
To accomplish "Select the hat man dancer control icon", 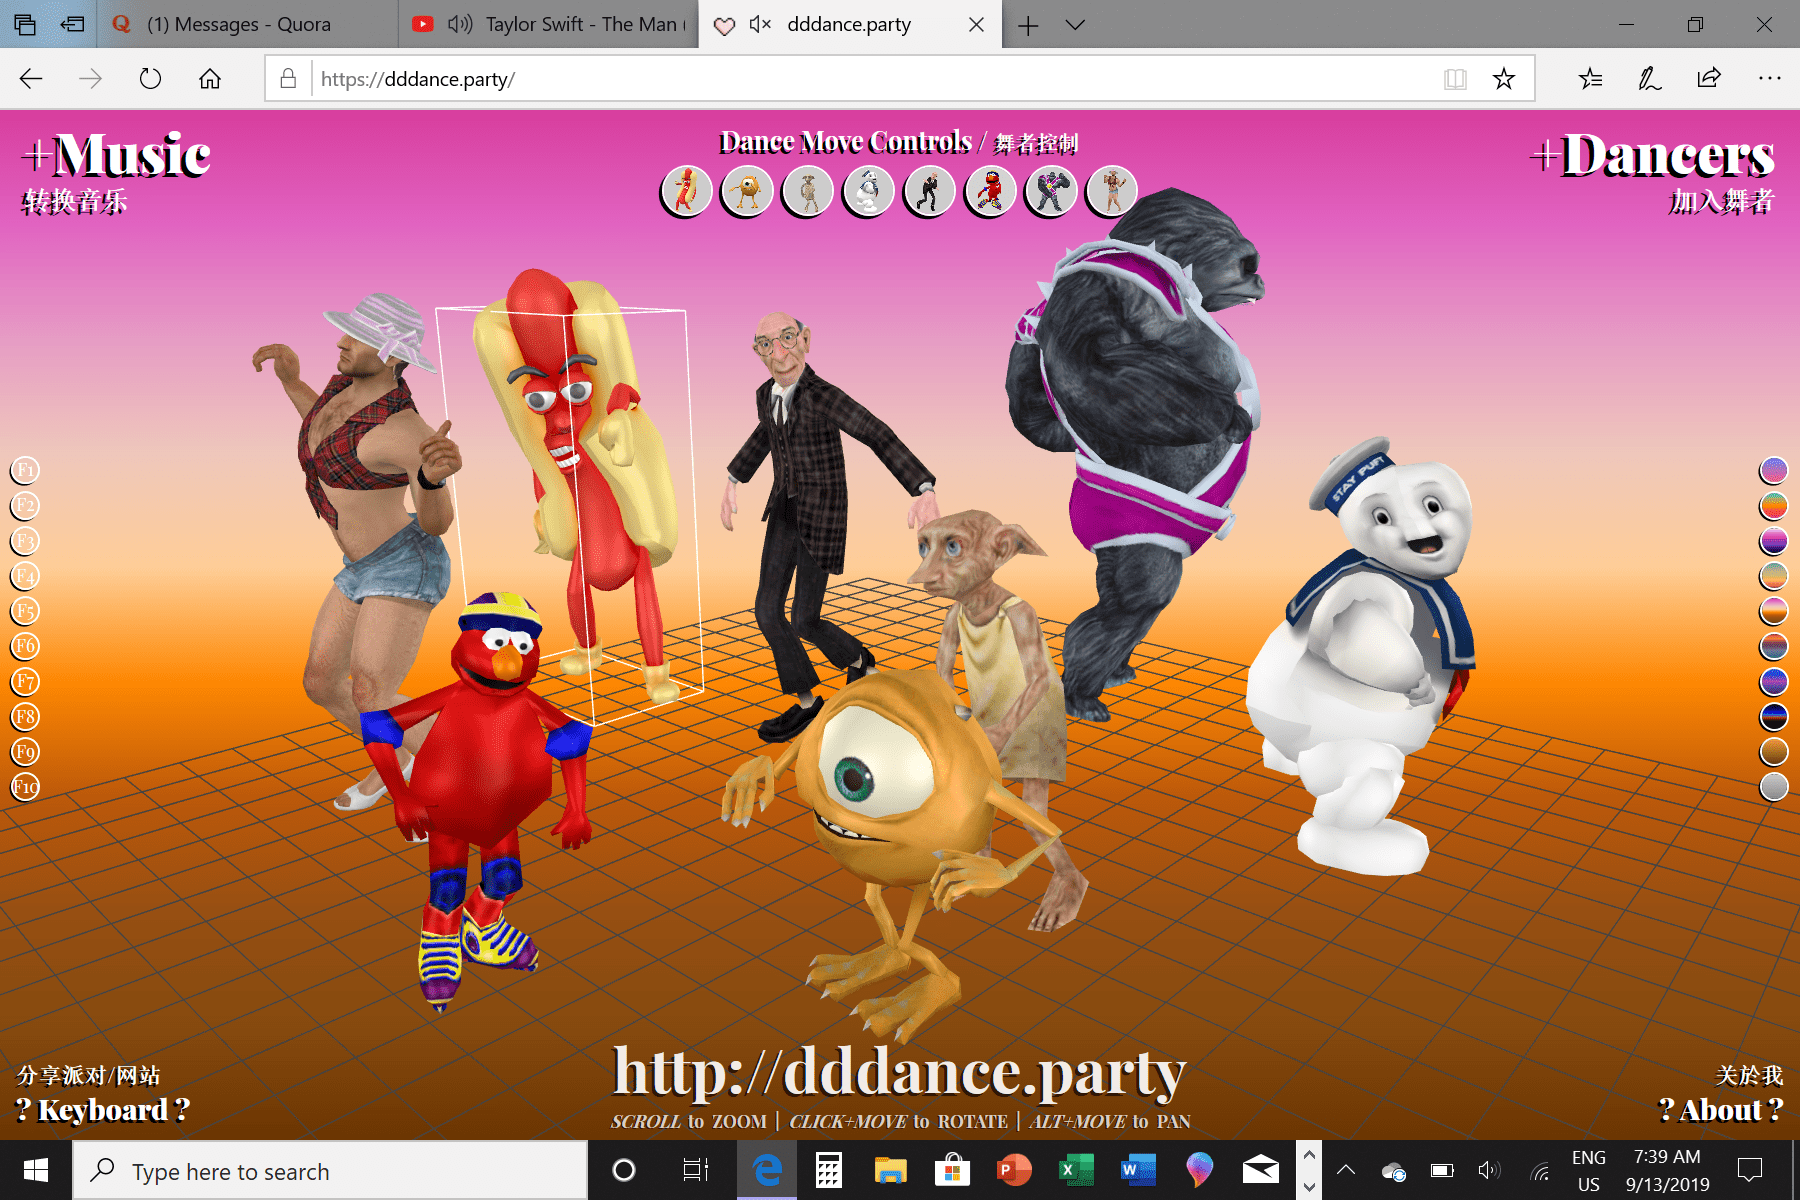I will pyautogui.click(x=1112, y=190).
